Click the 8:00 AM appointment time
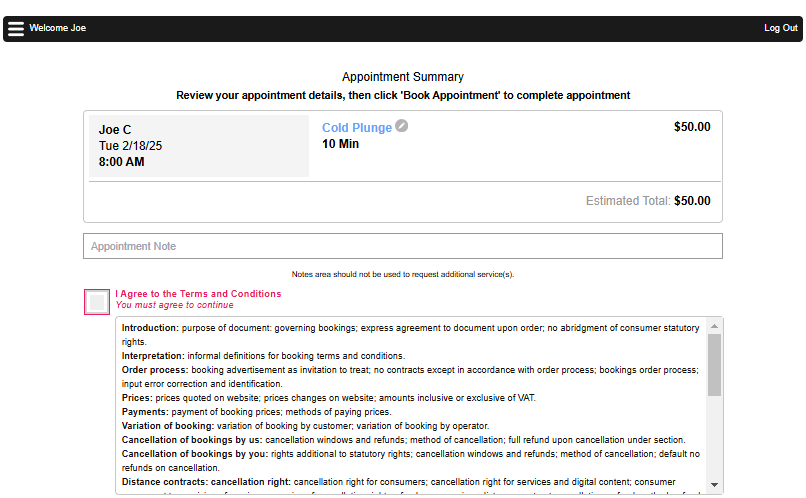 [121, 162]
